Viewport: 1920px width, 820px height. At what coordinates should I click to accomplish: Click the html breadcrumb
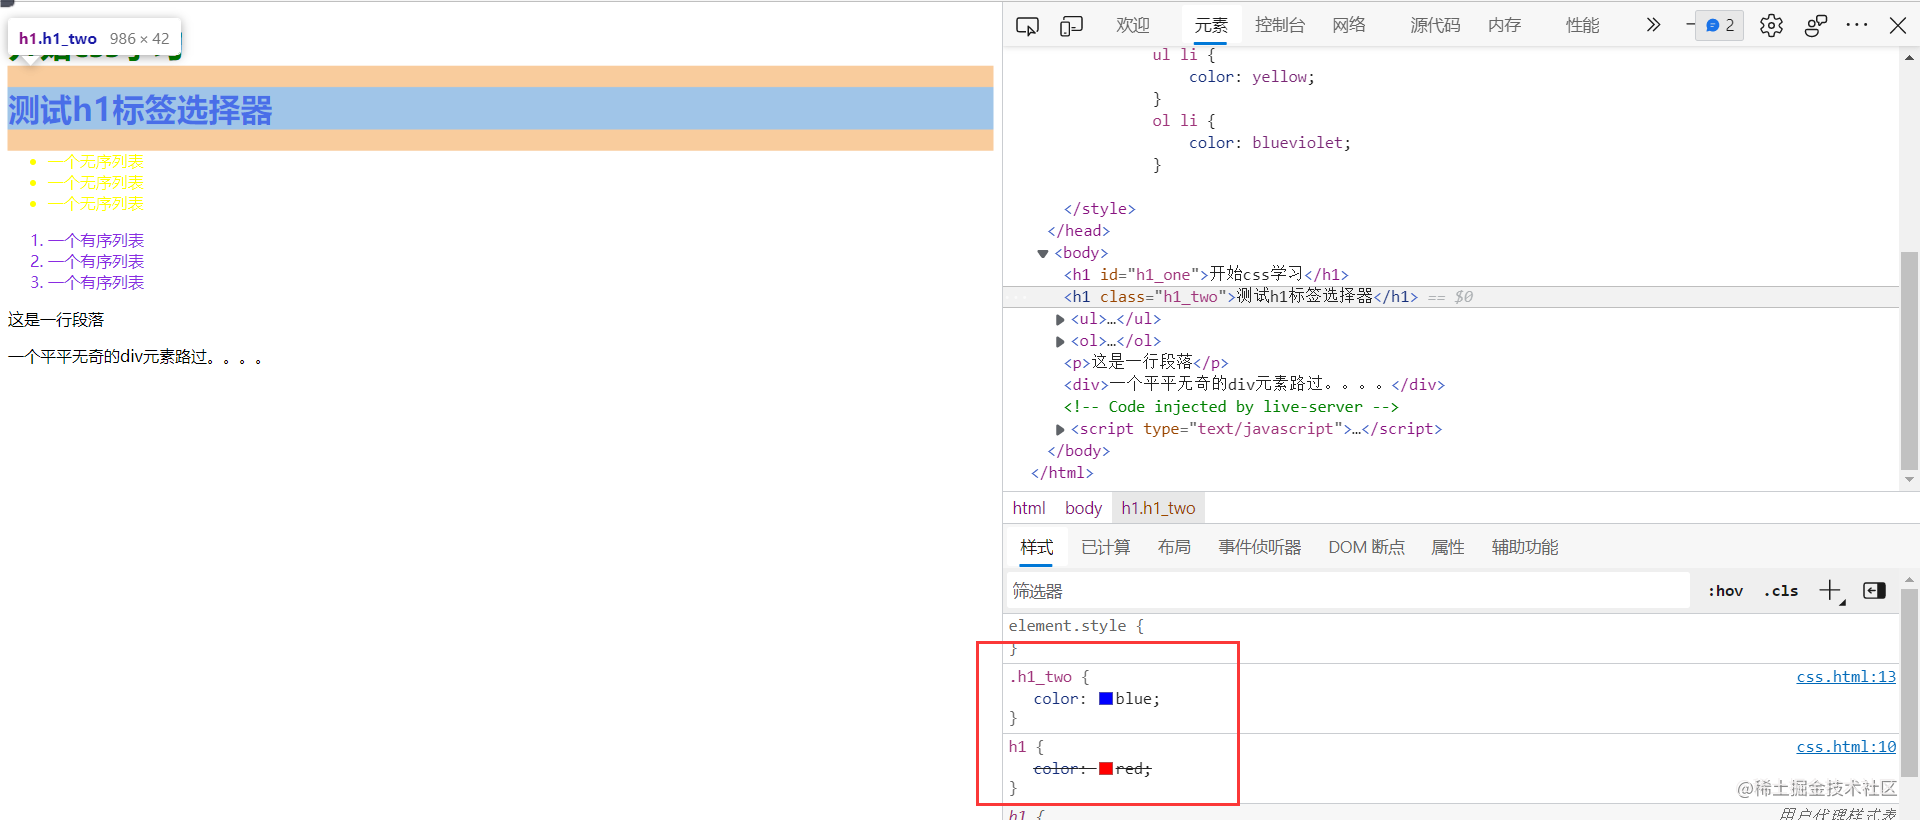[x=1029, y=508]
